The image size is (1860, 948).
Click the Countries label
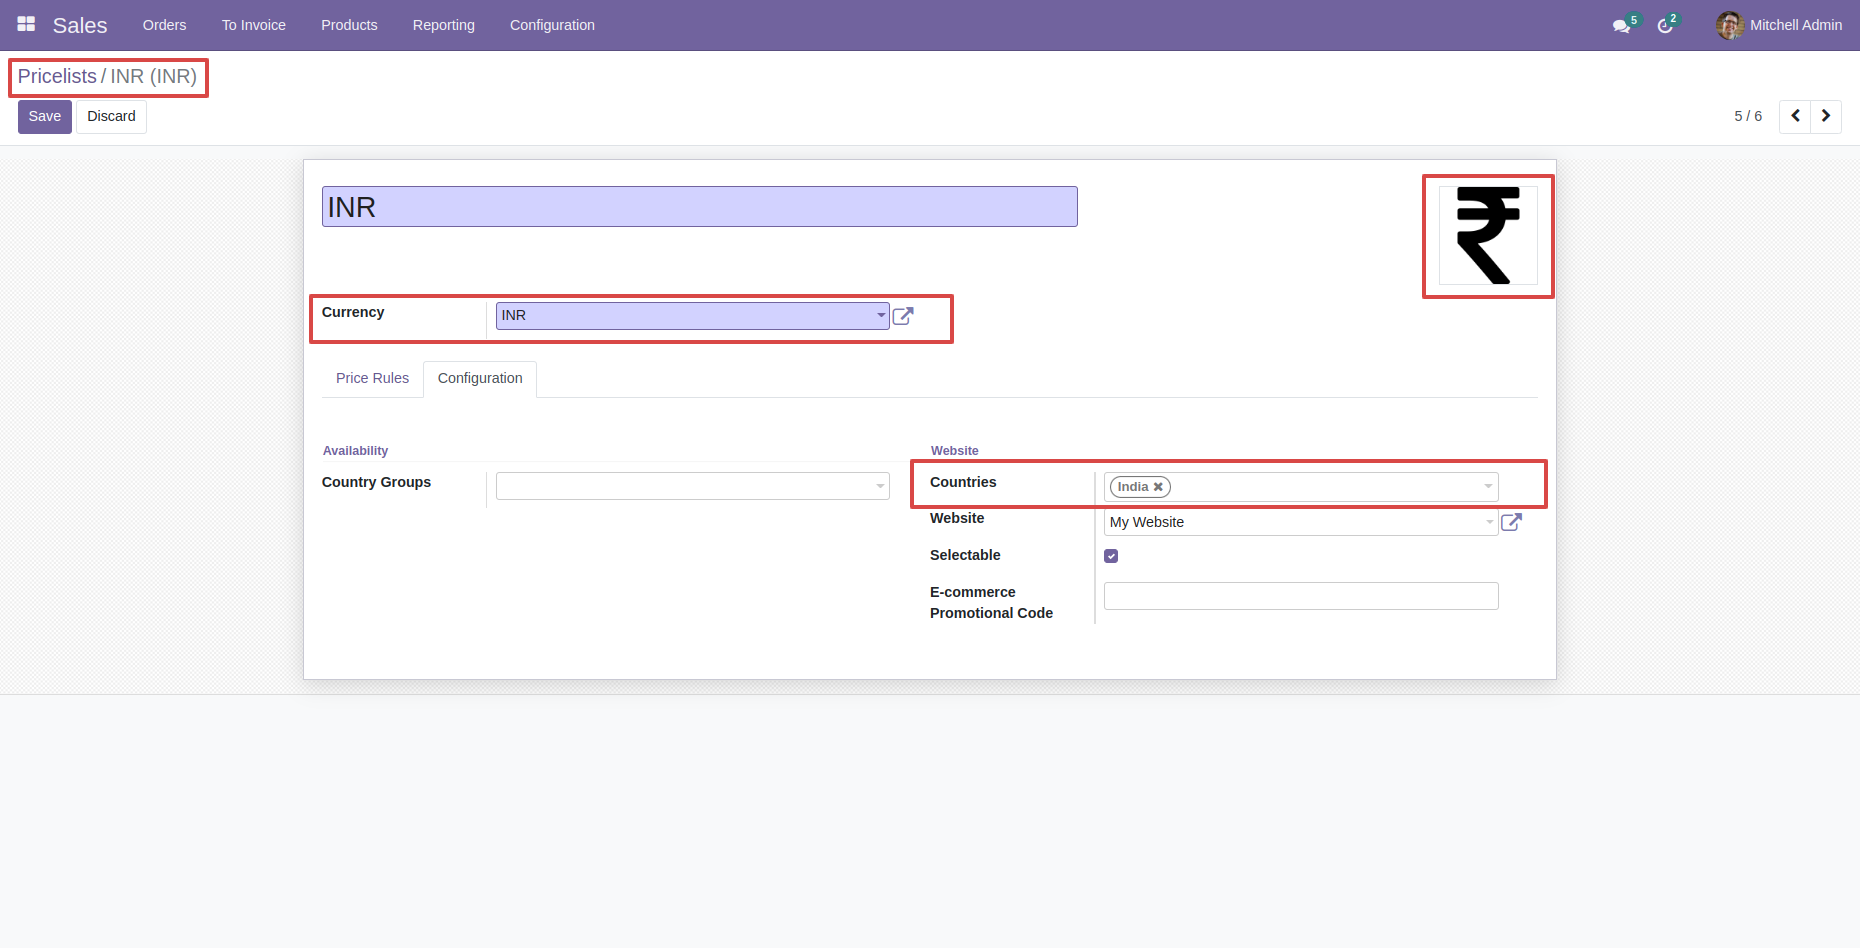click(x=963, y=482)
